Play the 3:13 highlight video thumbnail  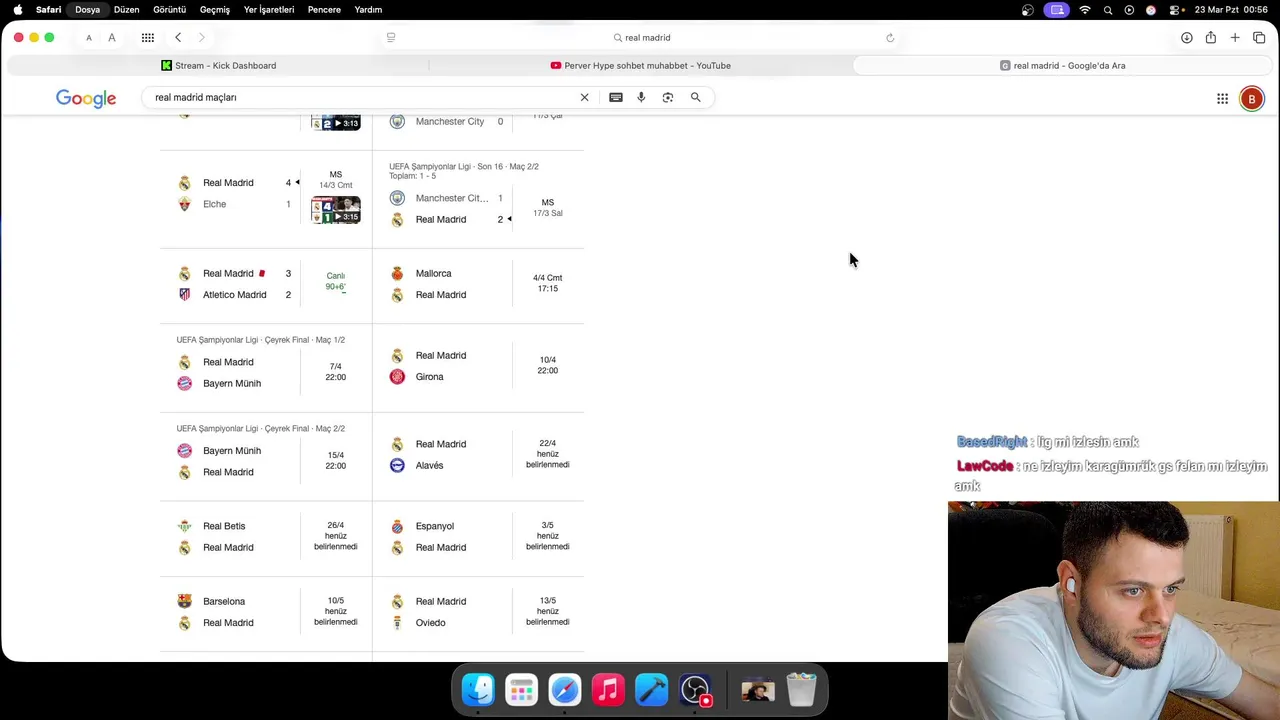pos(336,122)
